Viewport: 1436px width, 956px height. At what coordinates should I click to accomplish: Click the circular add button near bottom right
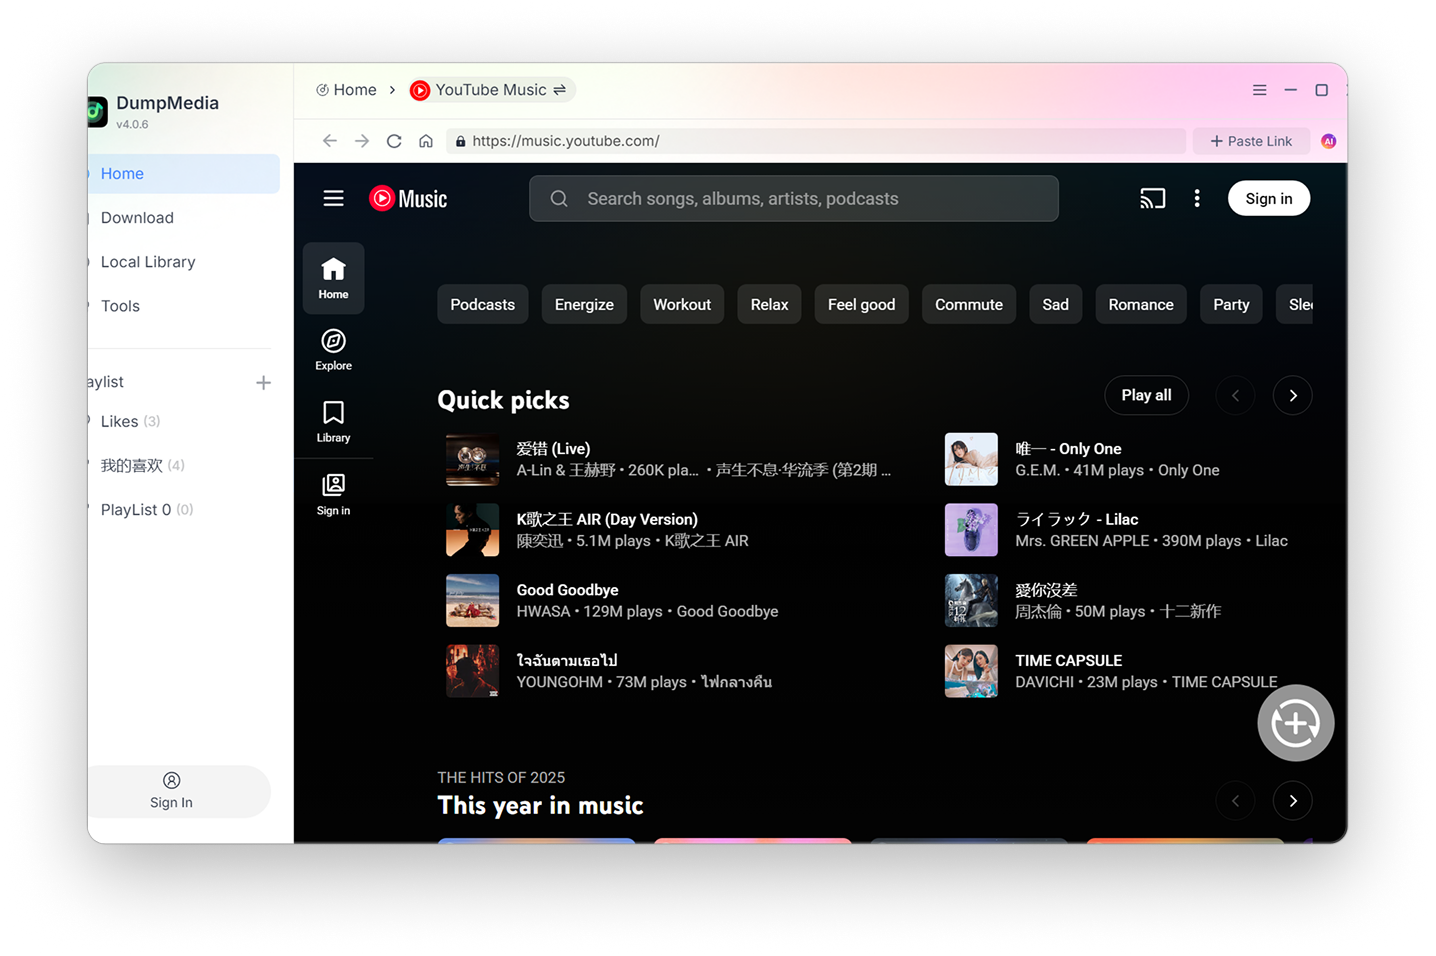point(1296,722)
